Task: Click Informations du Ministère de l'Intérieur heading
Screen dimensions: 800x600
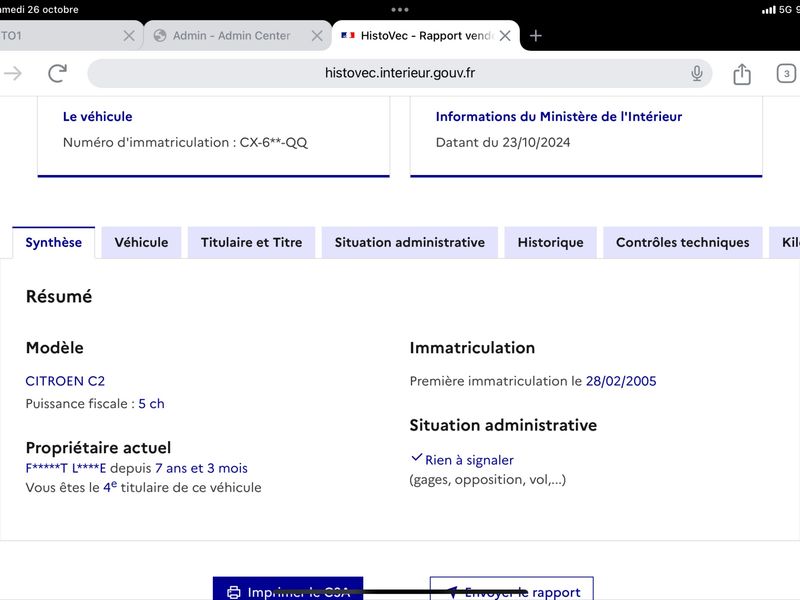Action: click(559, 116)
